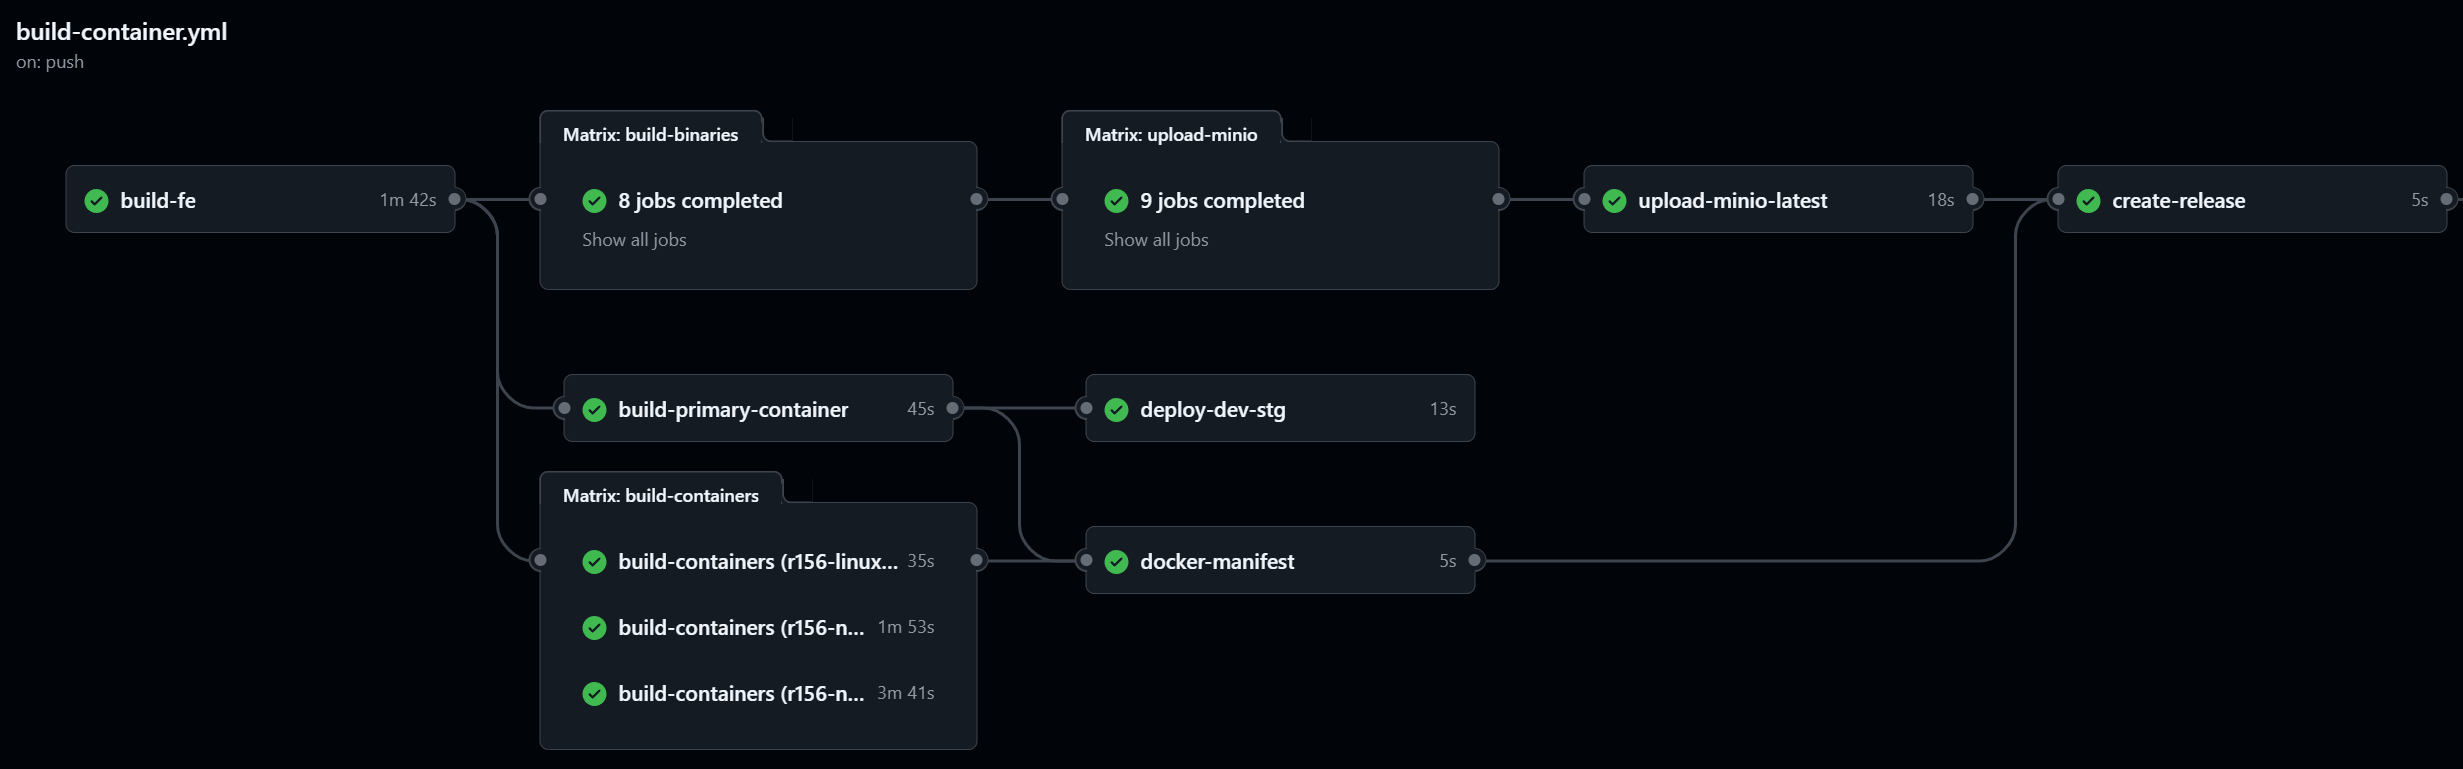Image resolution: width=2463 pixels, height=769 pixels.
Task: Select the 'Matrix: build-binaries' tab header
Action: coord(650,135)
